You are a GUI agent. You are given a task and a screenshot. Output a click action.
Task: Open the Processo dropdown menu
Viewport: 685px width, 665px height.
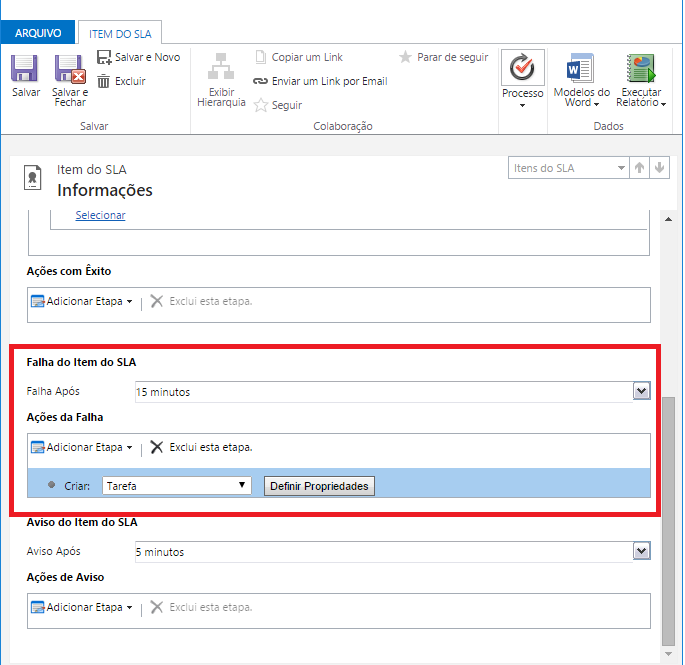pyautogui.click(x=522, y=80)
